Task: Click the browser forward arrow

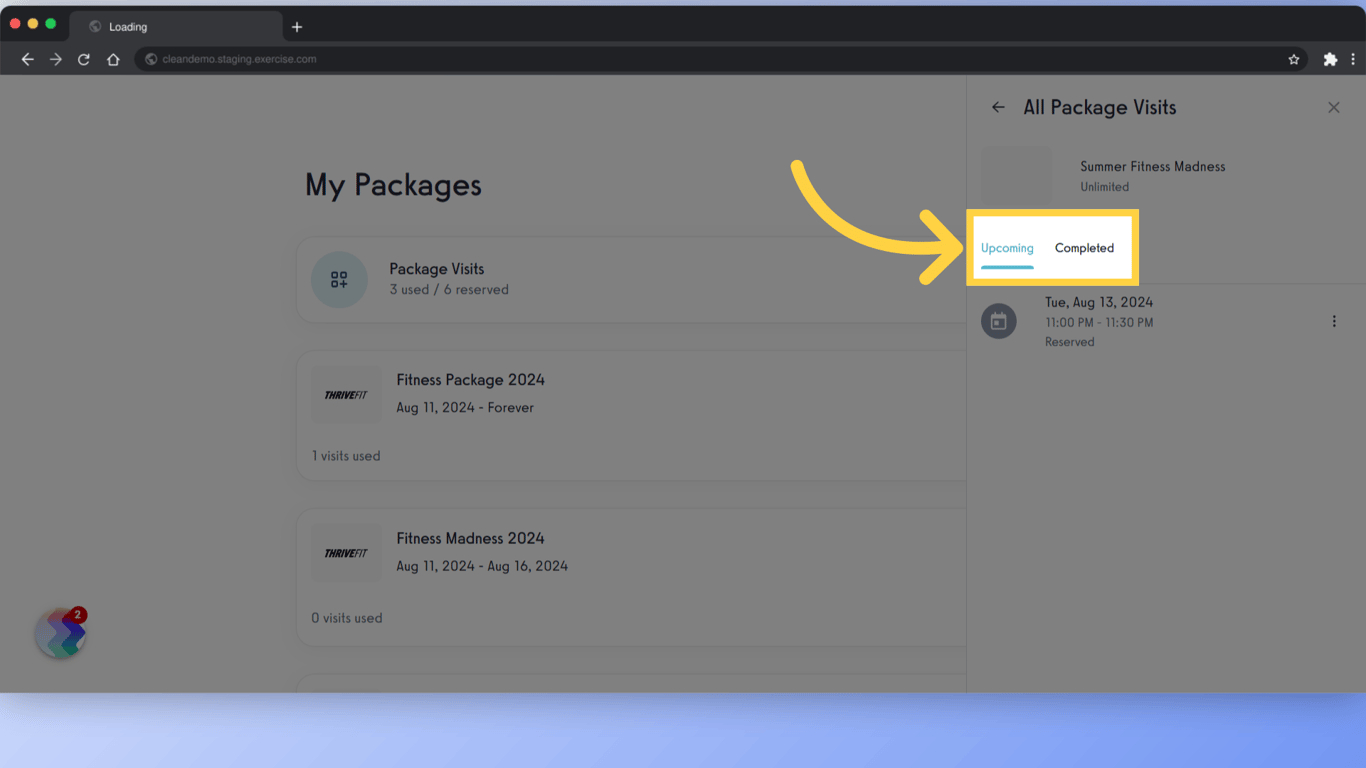Action: coord(56,59)
